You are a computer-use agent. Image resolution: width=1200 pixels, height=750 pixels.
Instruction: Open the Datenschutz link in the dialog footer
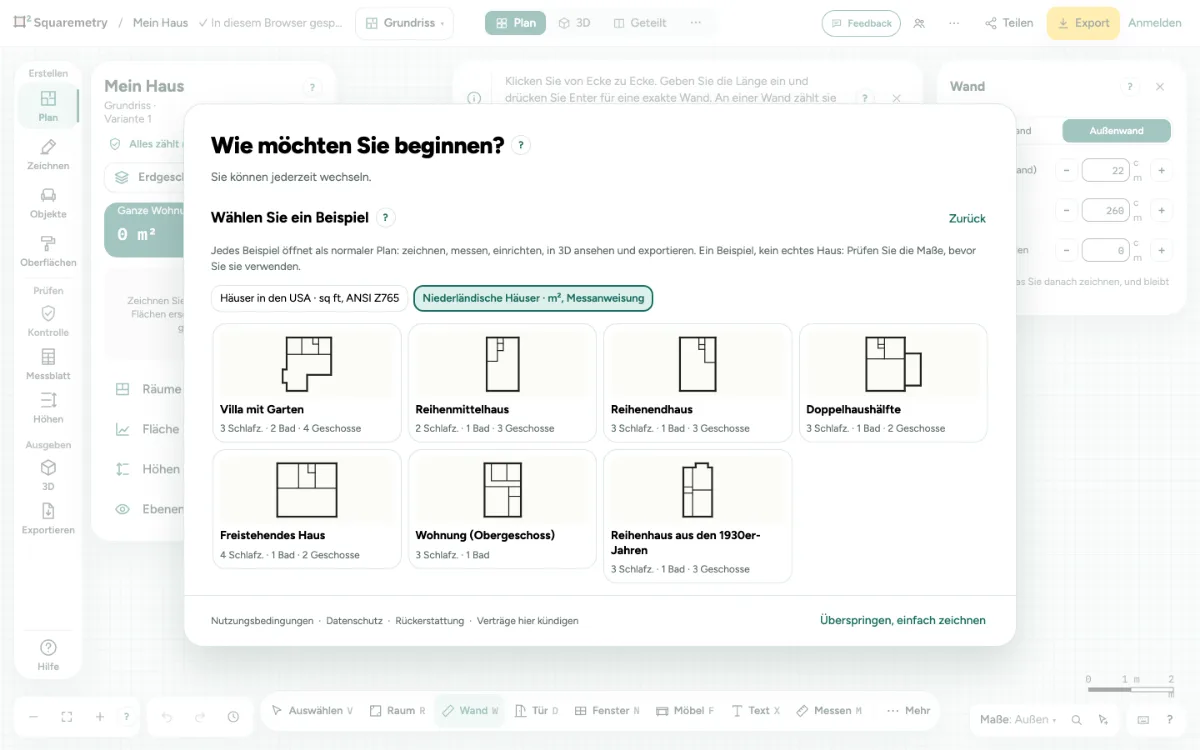point(354,621)
